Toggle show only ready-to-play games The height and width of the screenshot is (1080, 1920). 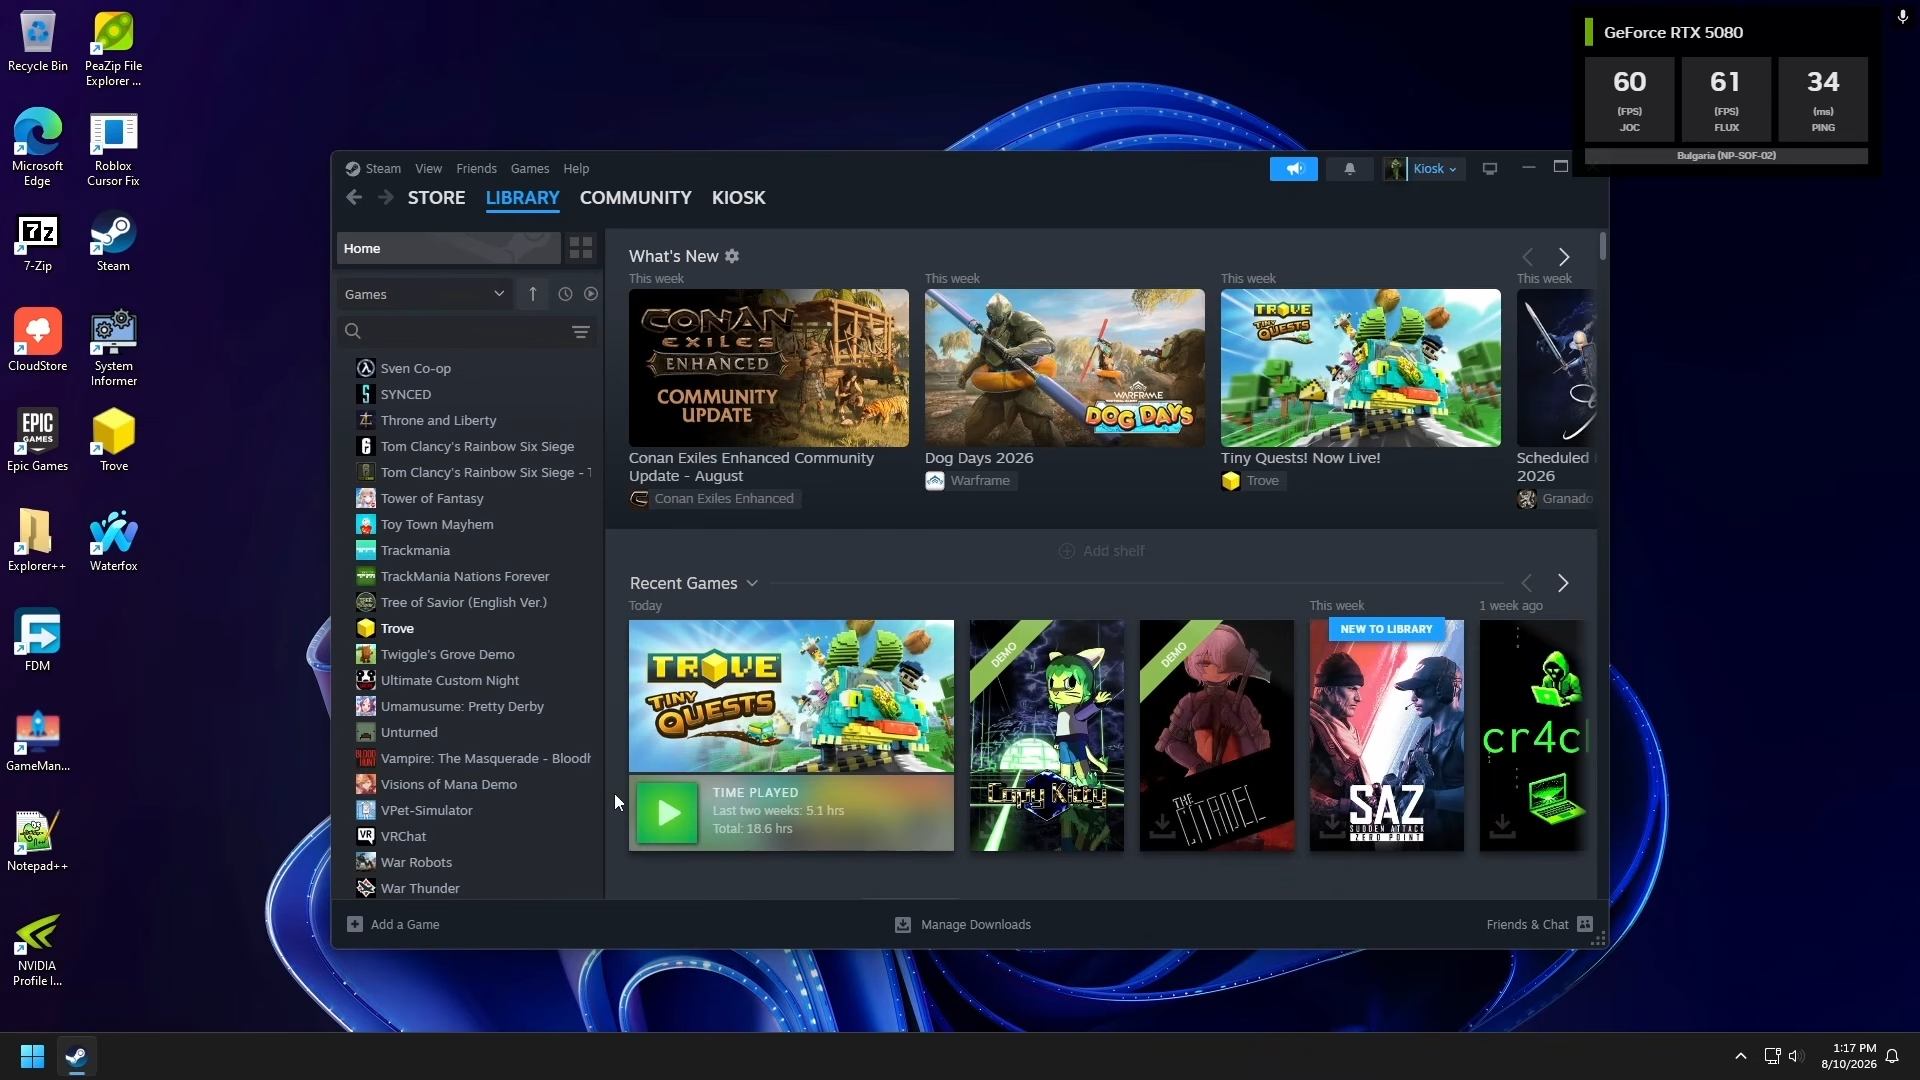(591, 294)
